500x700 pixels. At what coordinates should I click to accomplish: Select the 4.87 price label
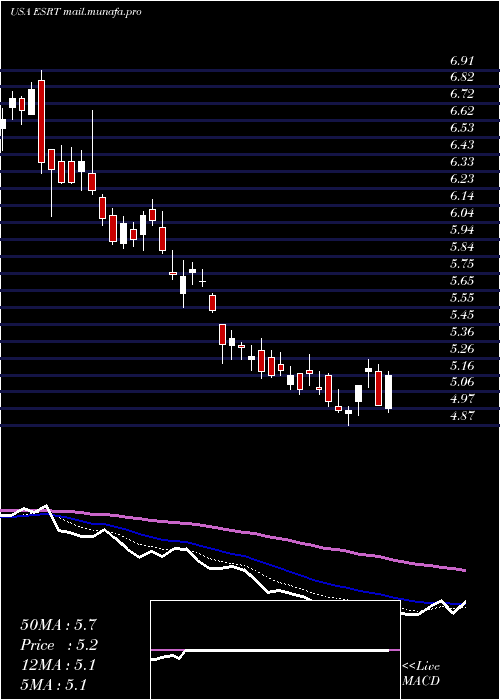click(462, 417)
